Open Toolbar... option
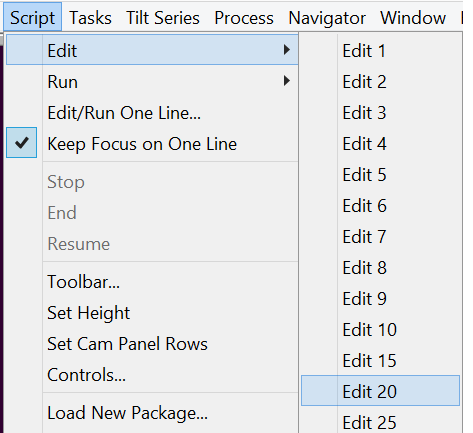Viewport: 473px width, 433px height. point(152,282)
